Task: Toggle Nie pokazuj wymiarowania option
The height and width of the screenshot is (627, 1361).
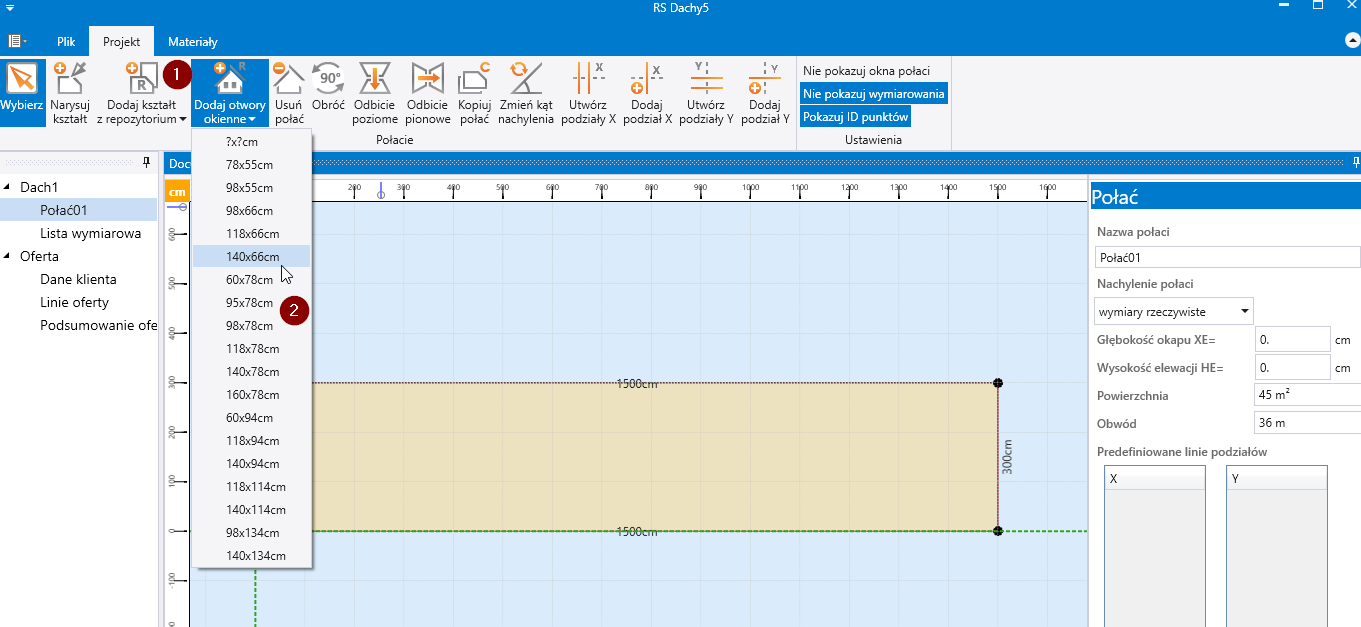Action: (873, 94)
